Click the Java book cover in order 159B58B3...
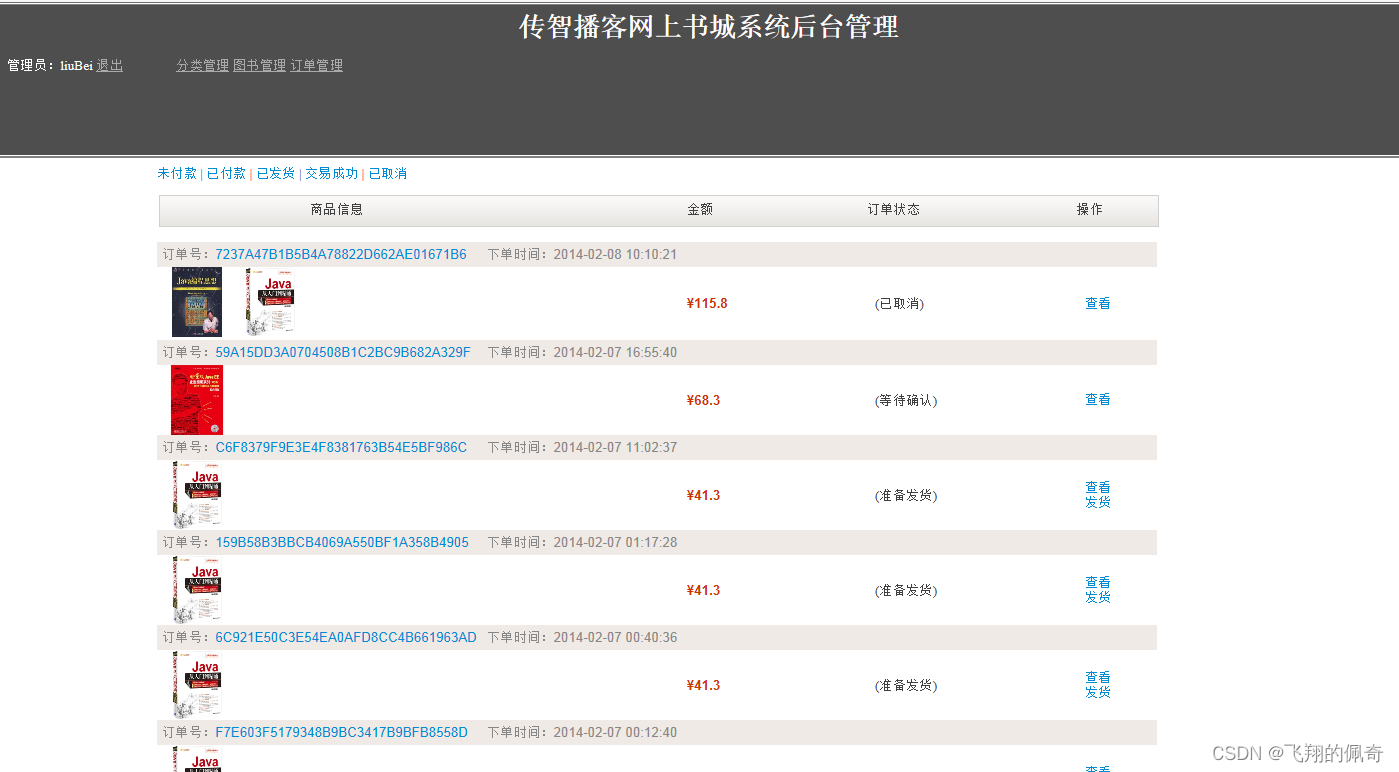 [197, 589]
